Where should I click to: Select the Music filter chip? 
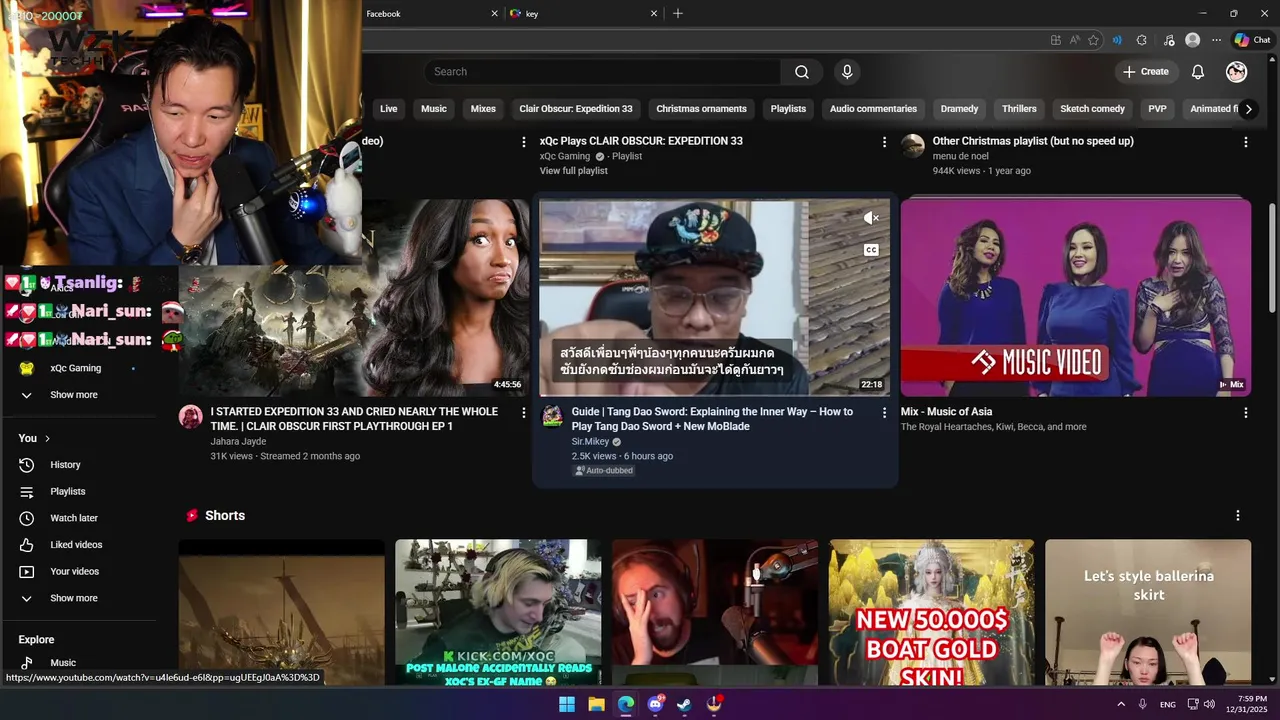tap(434, 109)
